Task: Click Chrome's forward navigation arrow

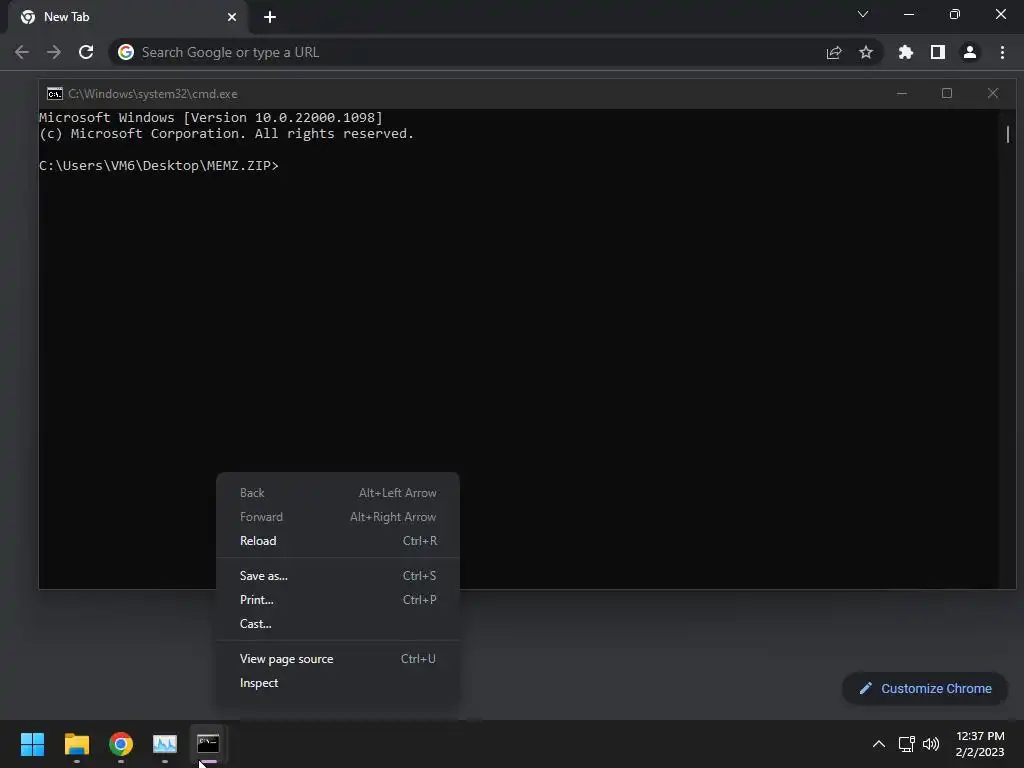Action: click(54, 52)
